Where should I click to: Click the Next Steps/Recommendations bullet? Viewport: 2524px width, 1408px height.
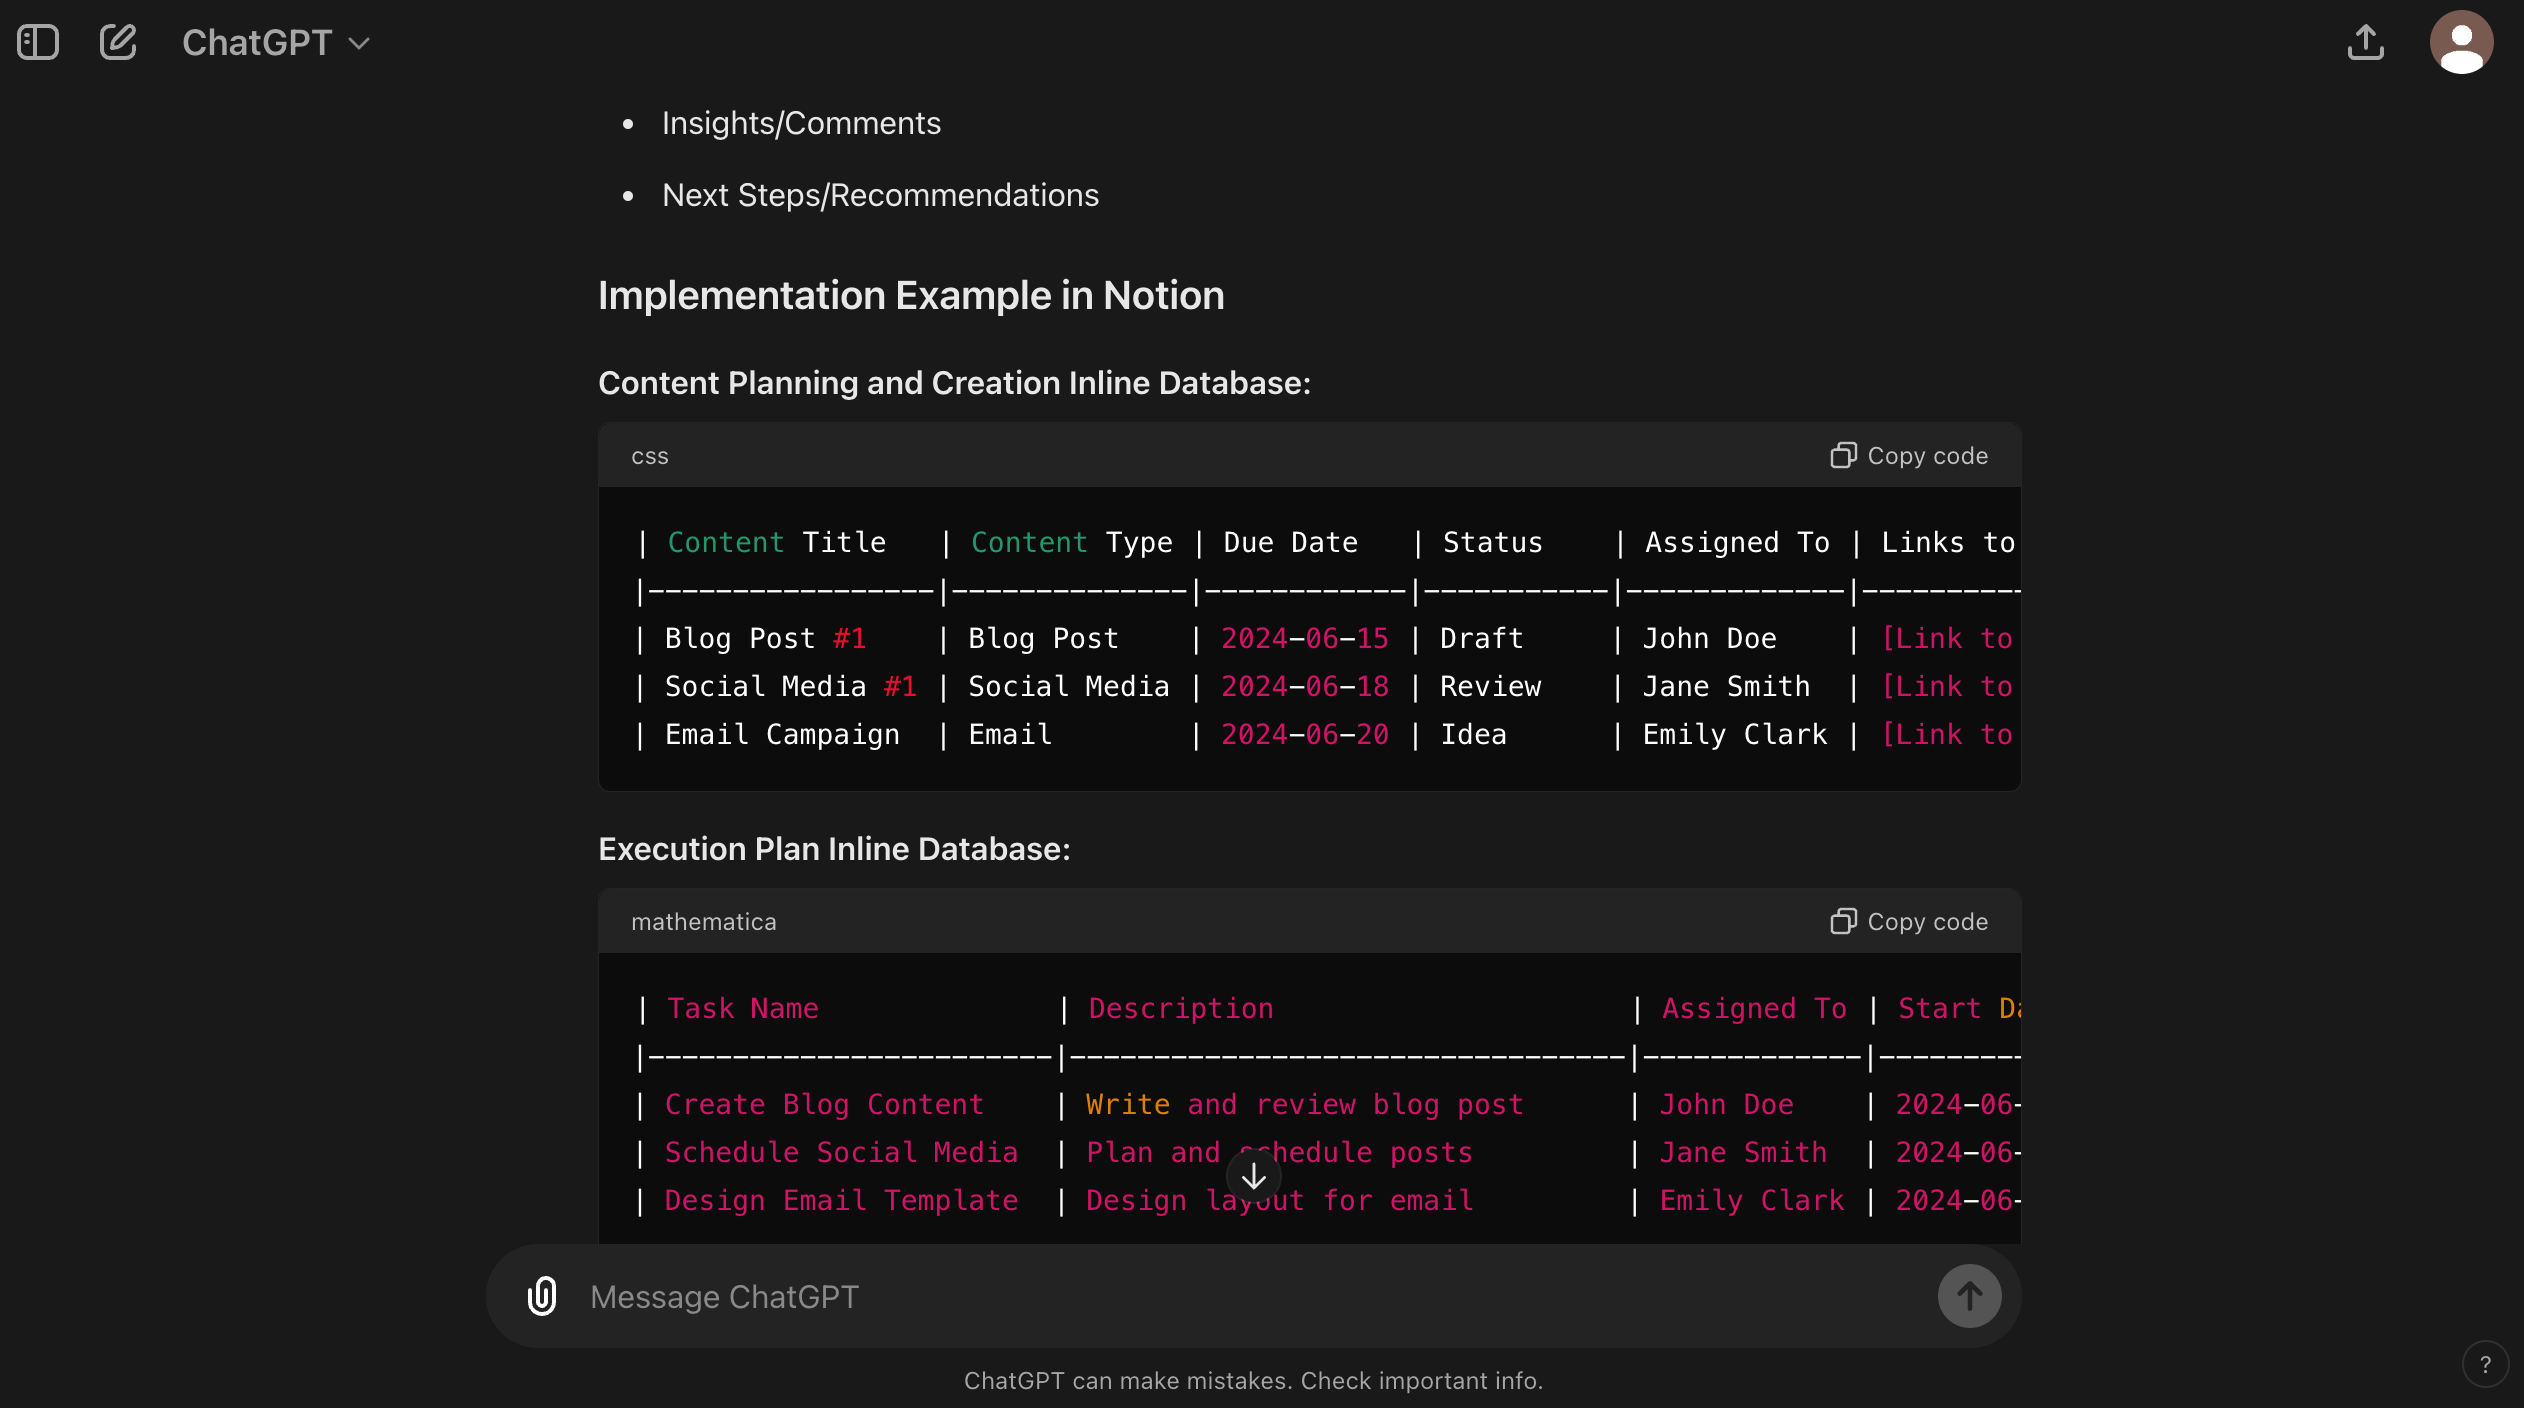(x=880, y=195)
